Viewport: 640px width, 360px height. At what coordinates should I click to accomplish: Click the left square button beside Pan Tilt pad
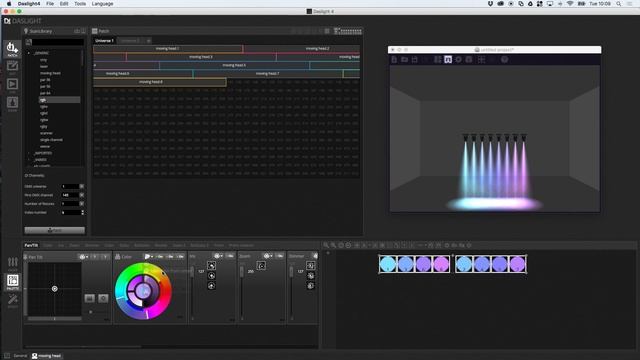(89, 298)
